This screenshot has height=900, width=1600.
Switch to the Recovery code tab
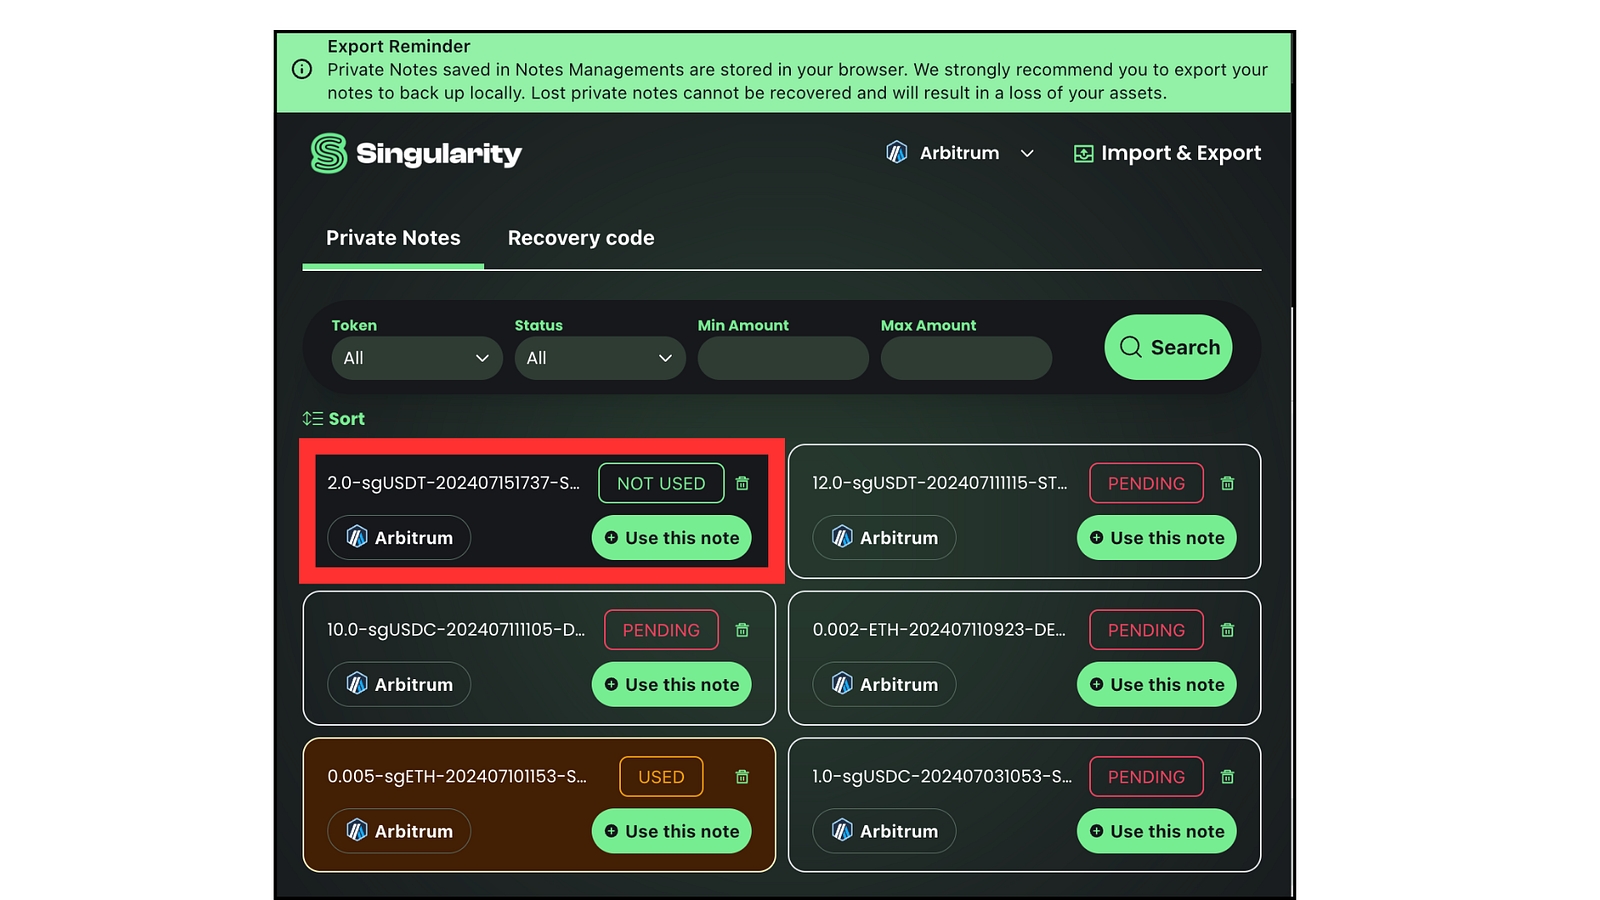pos(580,238)
